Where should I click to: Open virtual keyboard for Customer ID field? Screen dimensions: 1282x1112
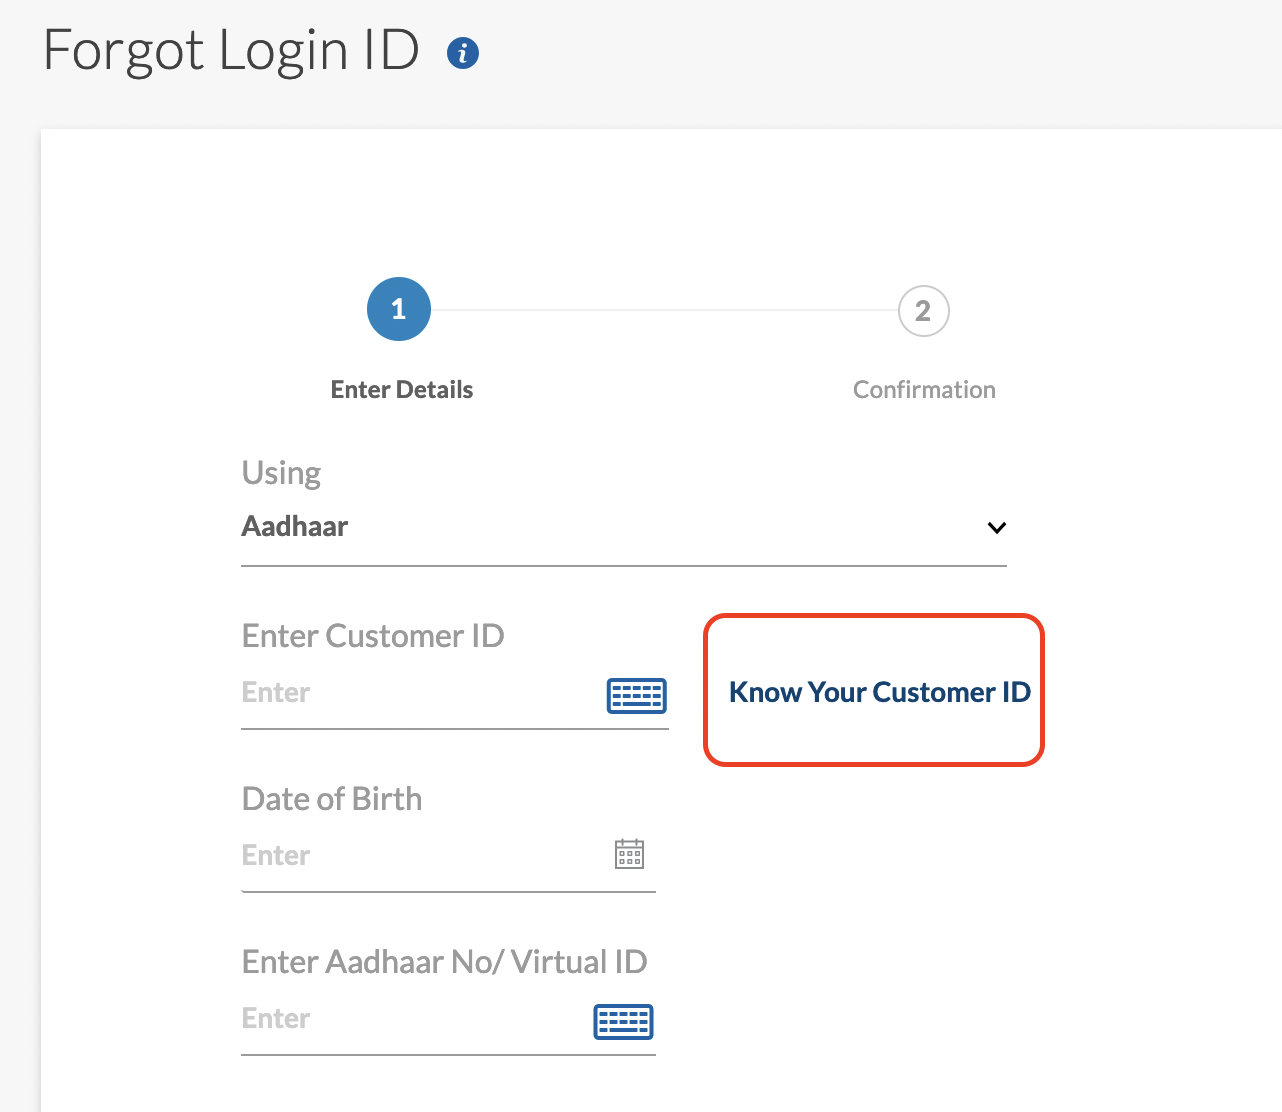point(637,695)
